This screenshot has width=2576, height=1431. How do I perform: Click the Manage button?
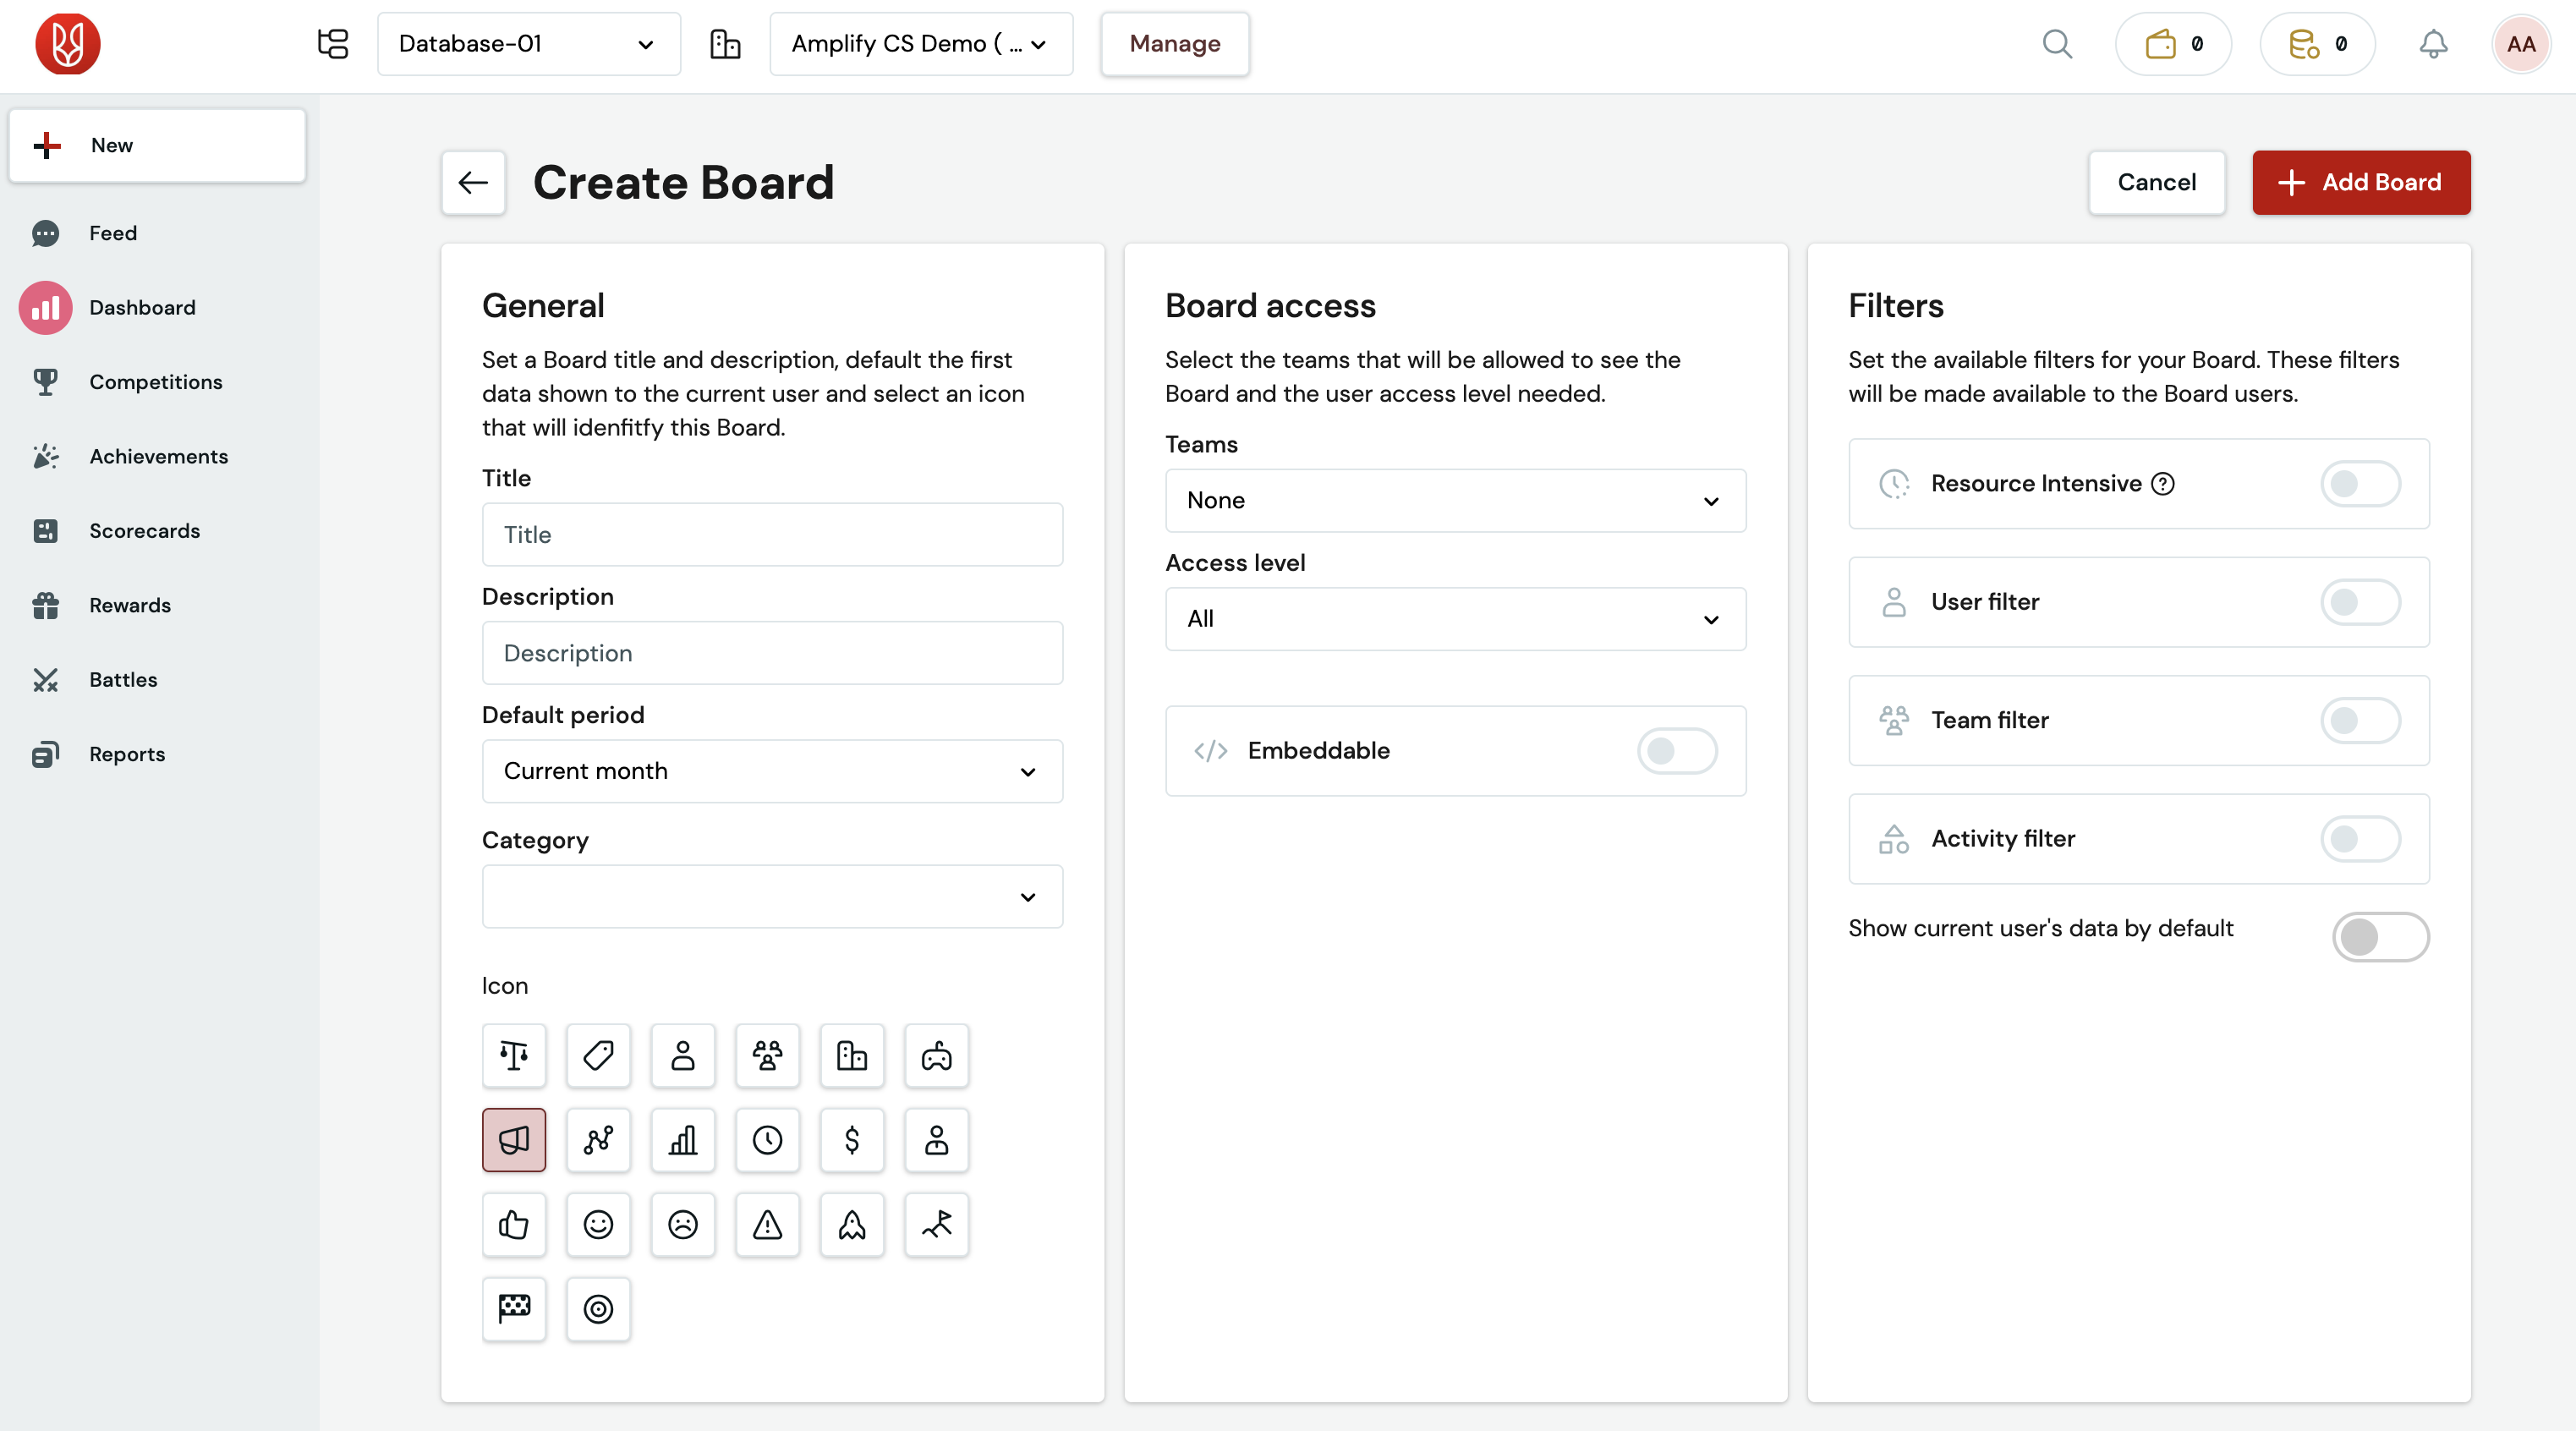click(1175, 44)
